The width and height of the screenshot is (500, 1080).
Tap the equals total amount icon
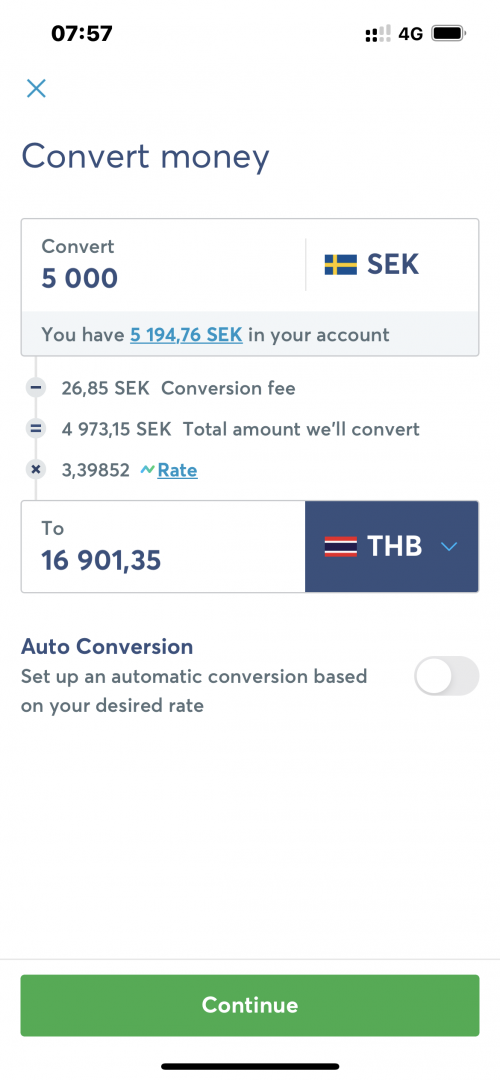(36, 429)
